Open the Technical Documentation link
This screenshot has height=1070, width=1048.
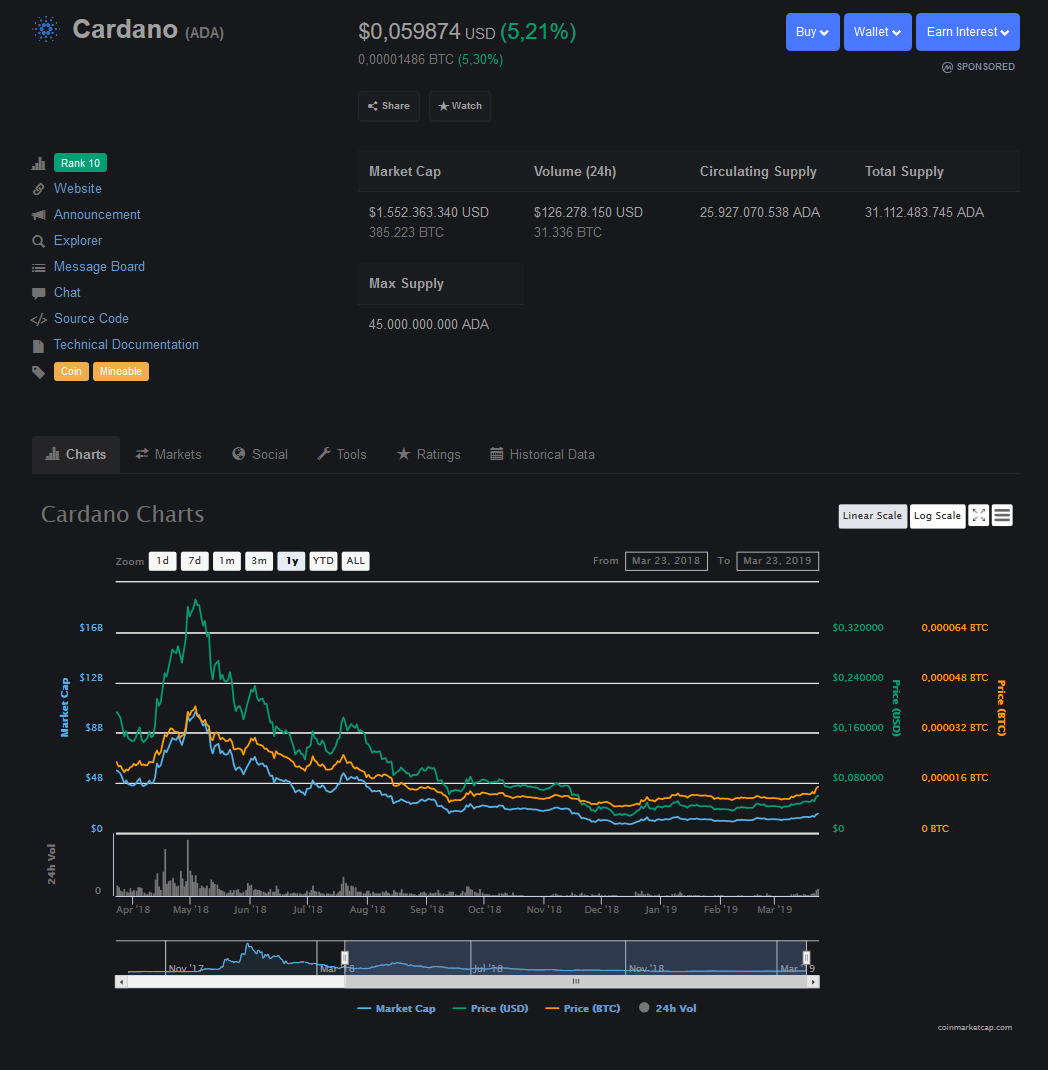[x=126, y=344]
